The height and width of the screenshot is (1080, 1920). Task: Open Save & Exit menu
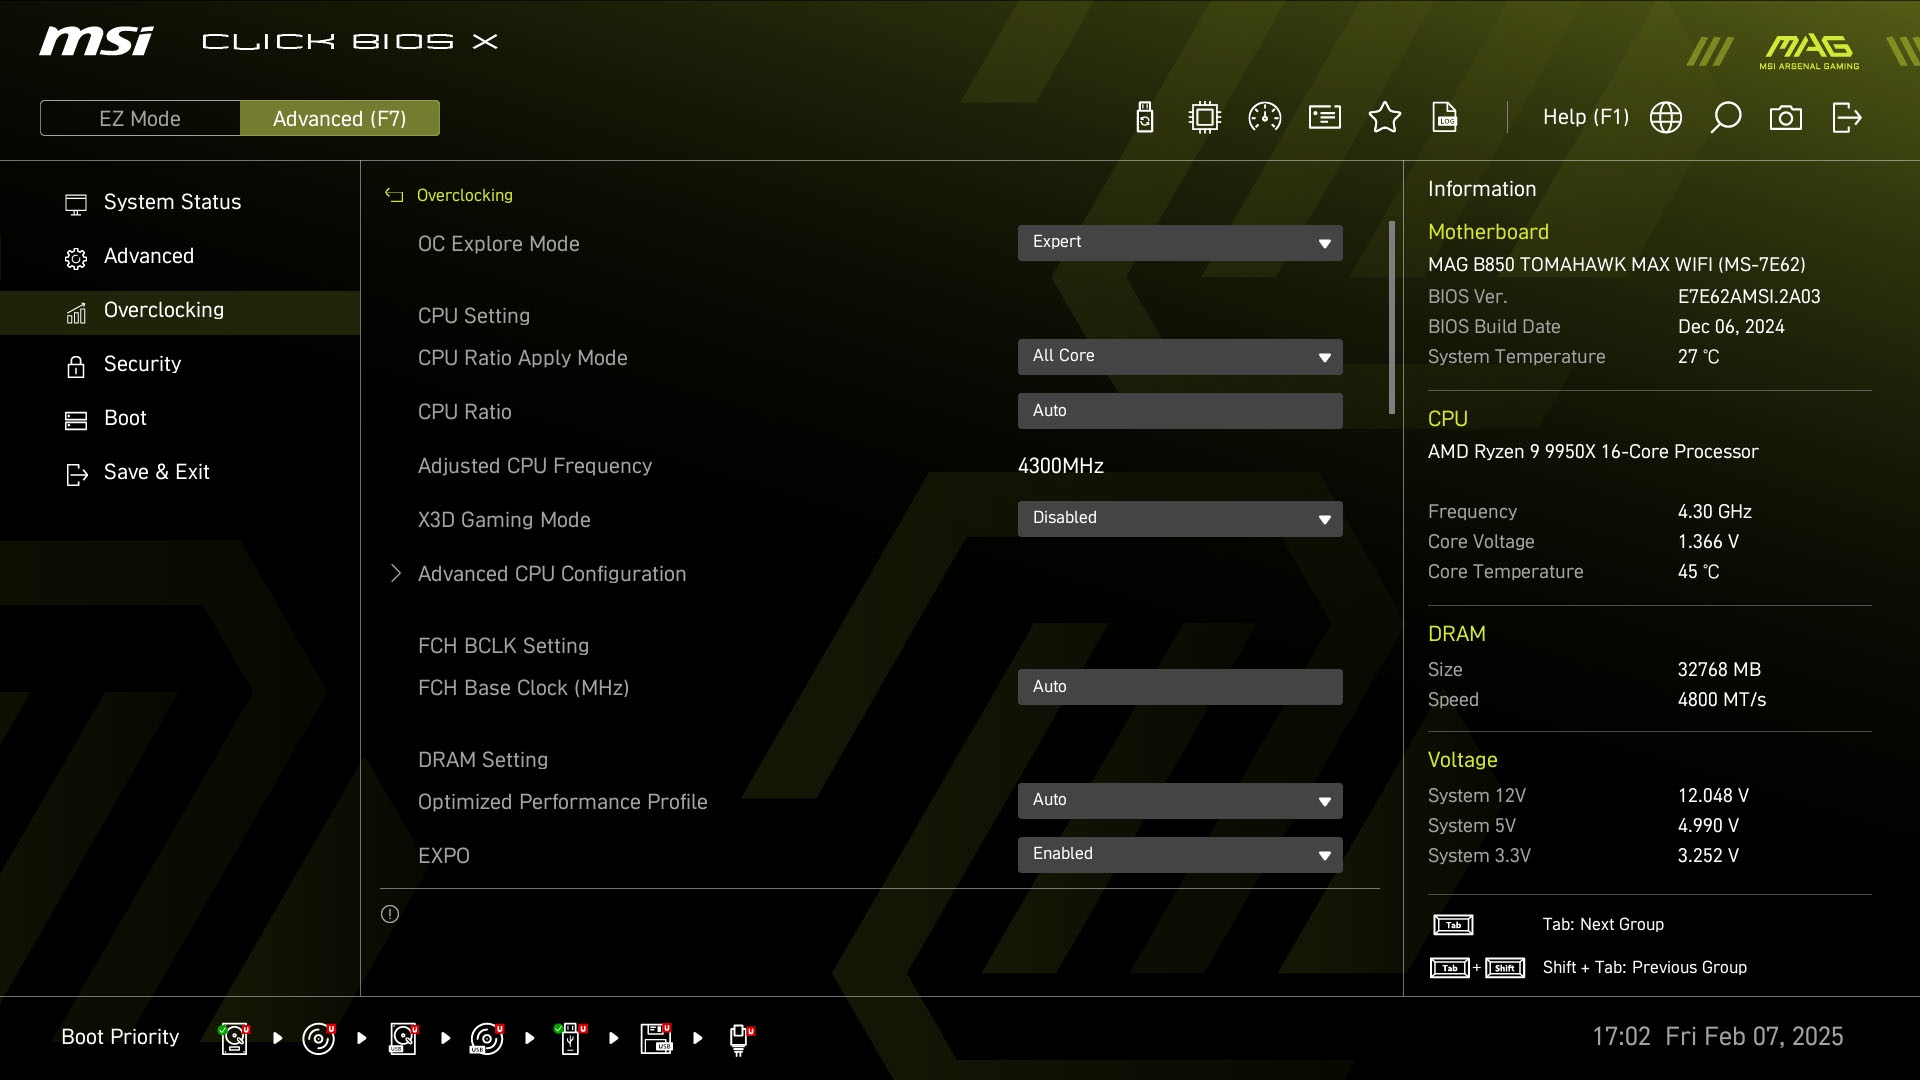[156, 472]
